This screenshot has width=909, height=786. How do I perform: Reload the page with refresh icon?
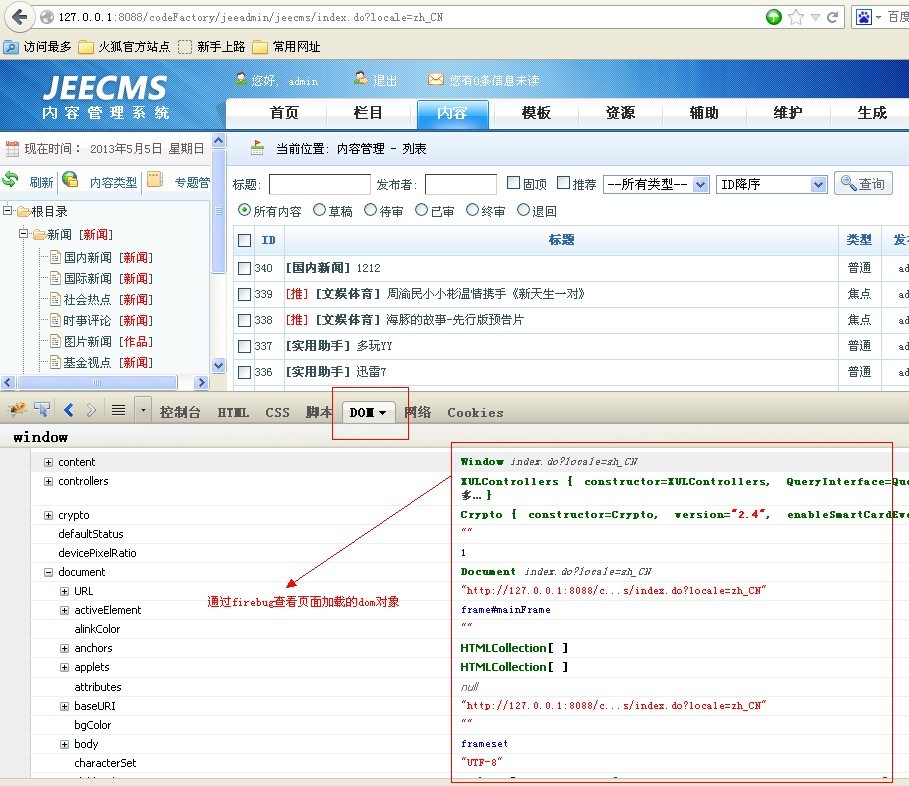click(832, 17)
